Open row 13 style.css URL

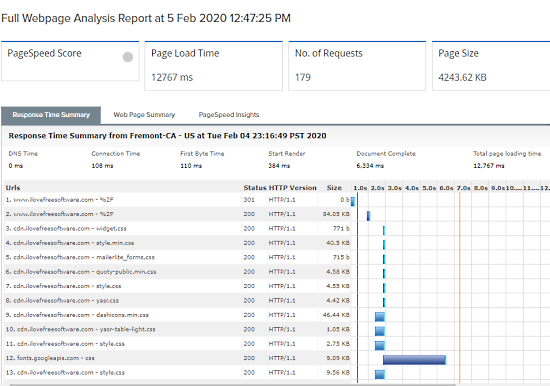click(65, 372)
